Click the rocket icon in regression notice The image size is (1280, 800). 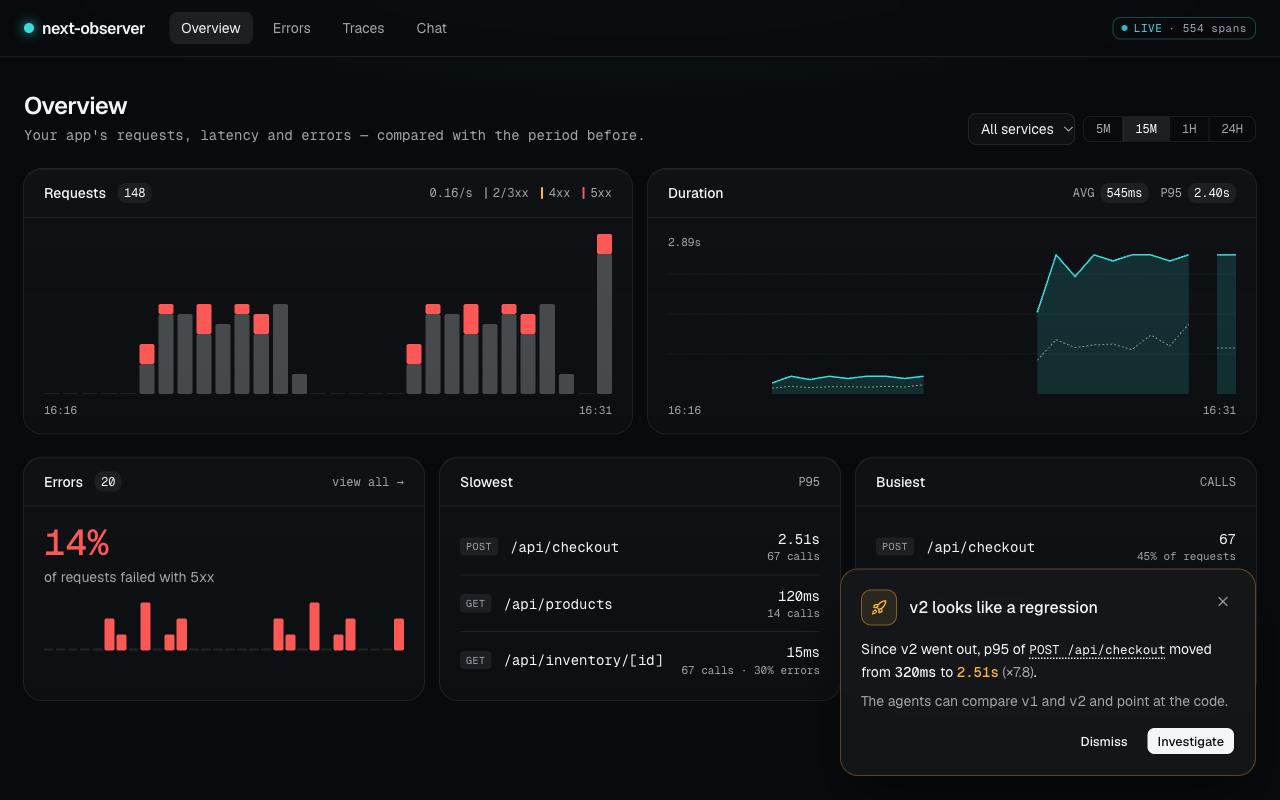point(879,607)
